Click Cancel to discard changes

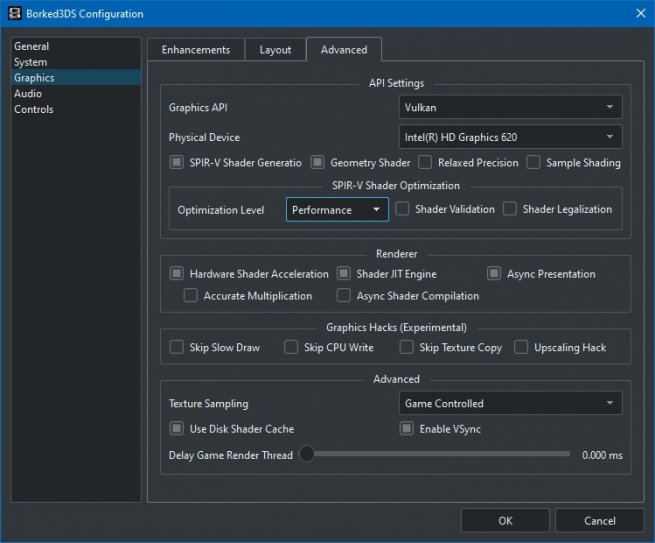599,521
